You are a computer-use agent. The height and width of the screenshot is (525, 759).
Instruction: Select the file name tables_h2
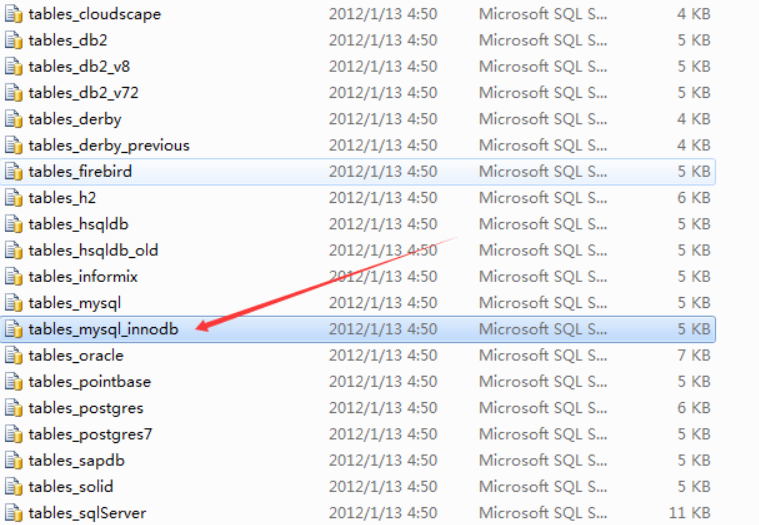pyautogui.click(x=62, y=197)
